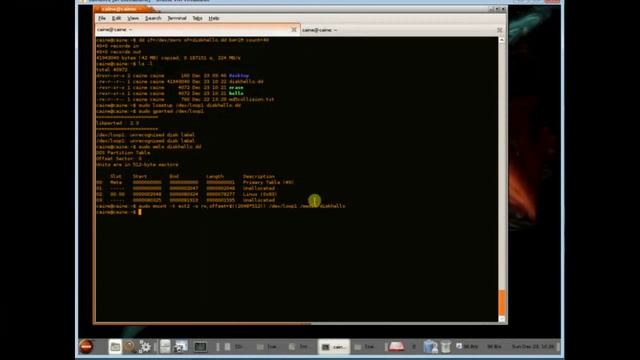The image size is (640, 360).
Task: Open the Help menu
Action: (214, 18)
